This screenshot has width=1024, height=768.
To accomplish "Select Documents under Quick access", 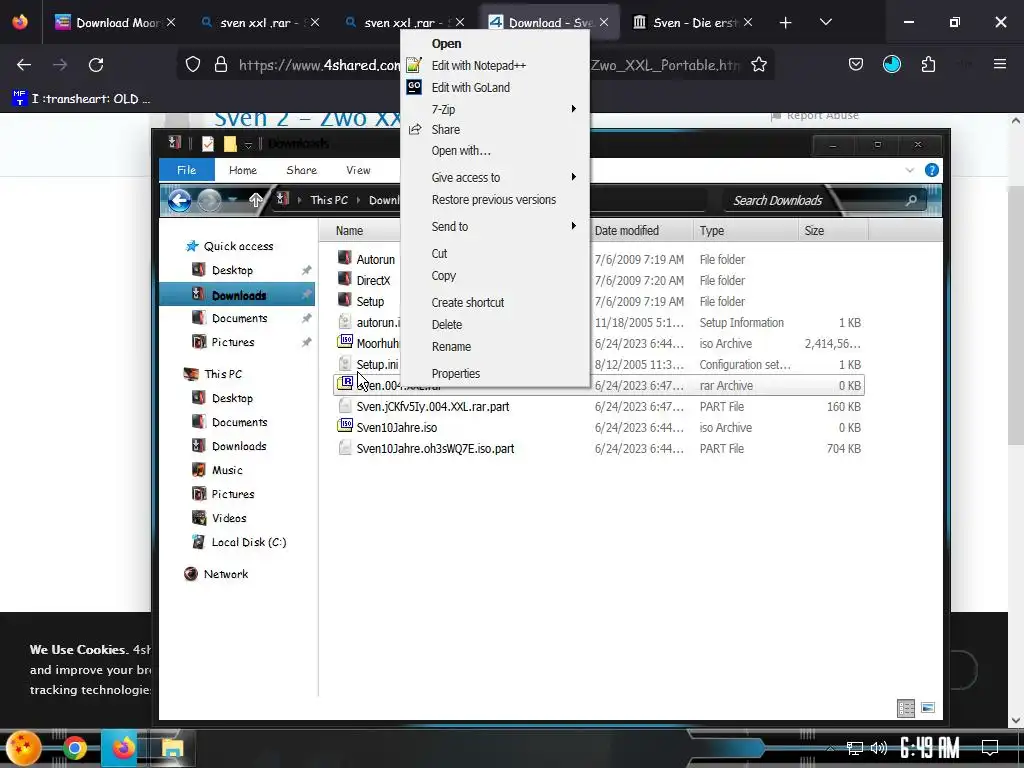I will click(x=239, y=318).
